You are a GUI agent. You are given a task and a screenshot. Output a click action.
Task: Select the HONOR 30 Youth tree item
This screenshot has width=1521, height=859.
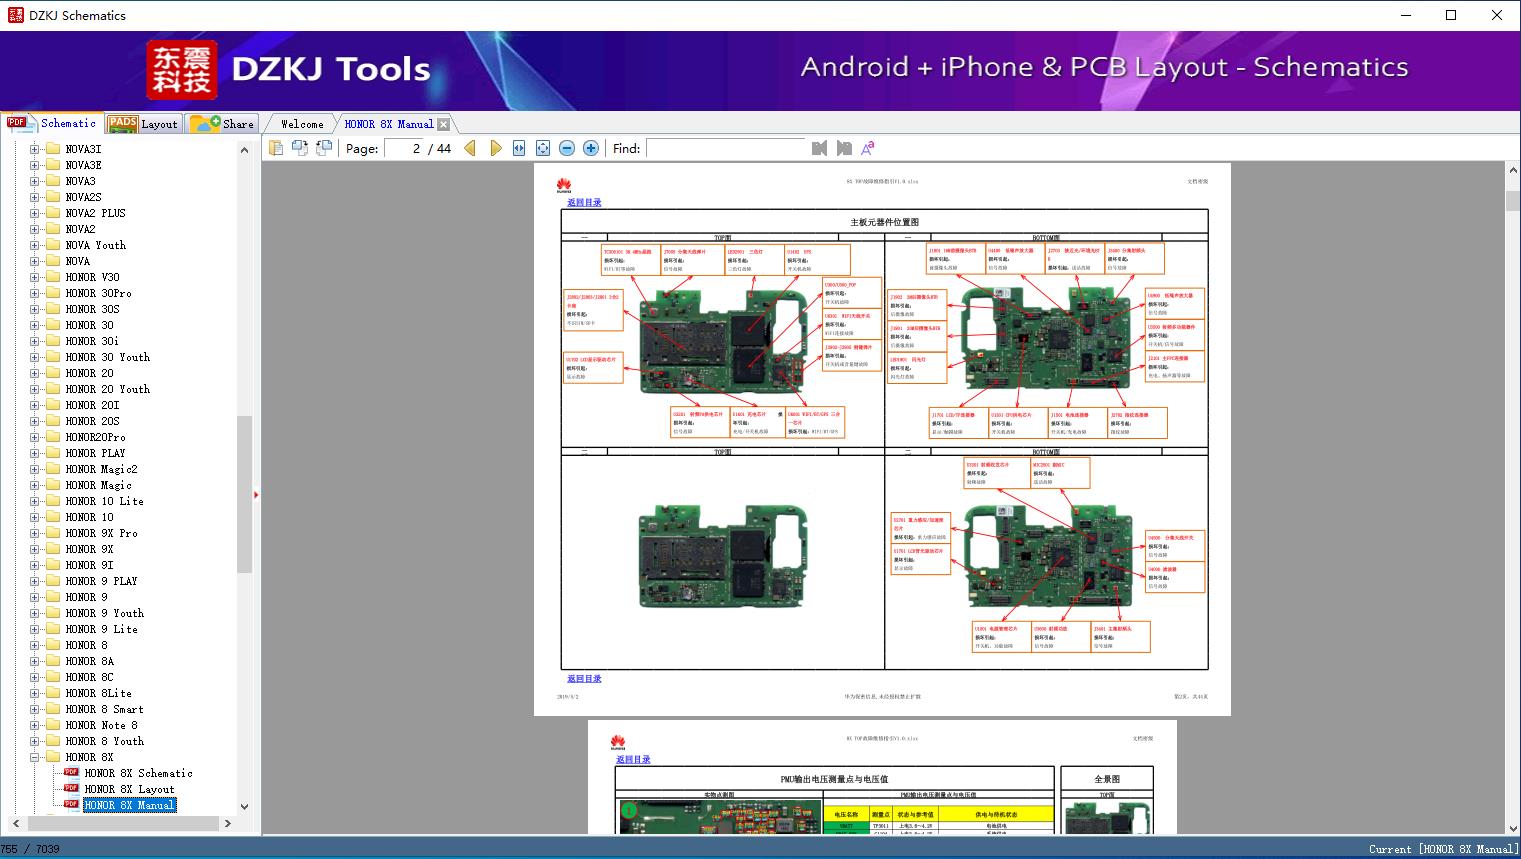point(108,357)
